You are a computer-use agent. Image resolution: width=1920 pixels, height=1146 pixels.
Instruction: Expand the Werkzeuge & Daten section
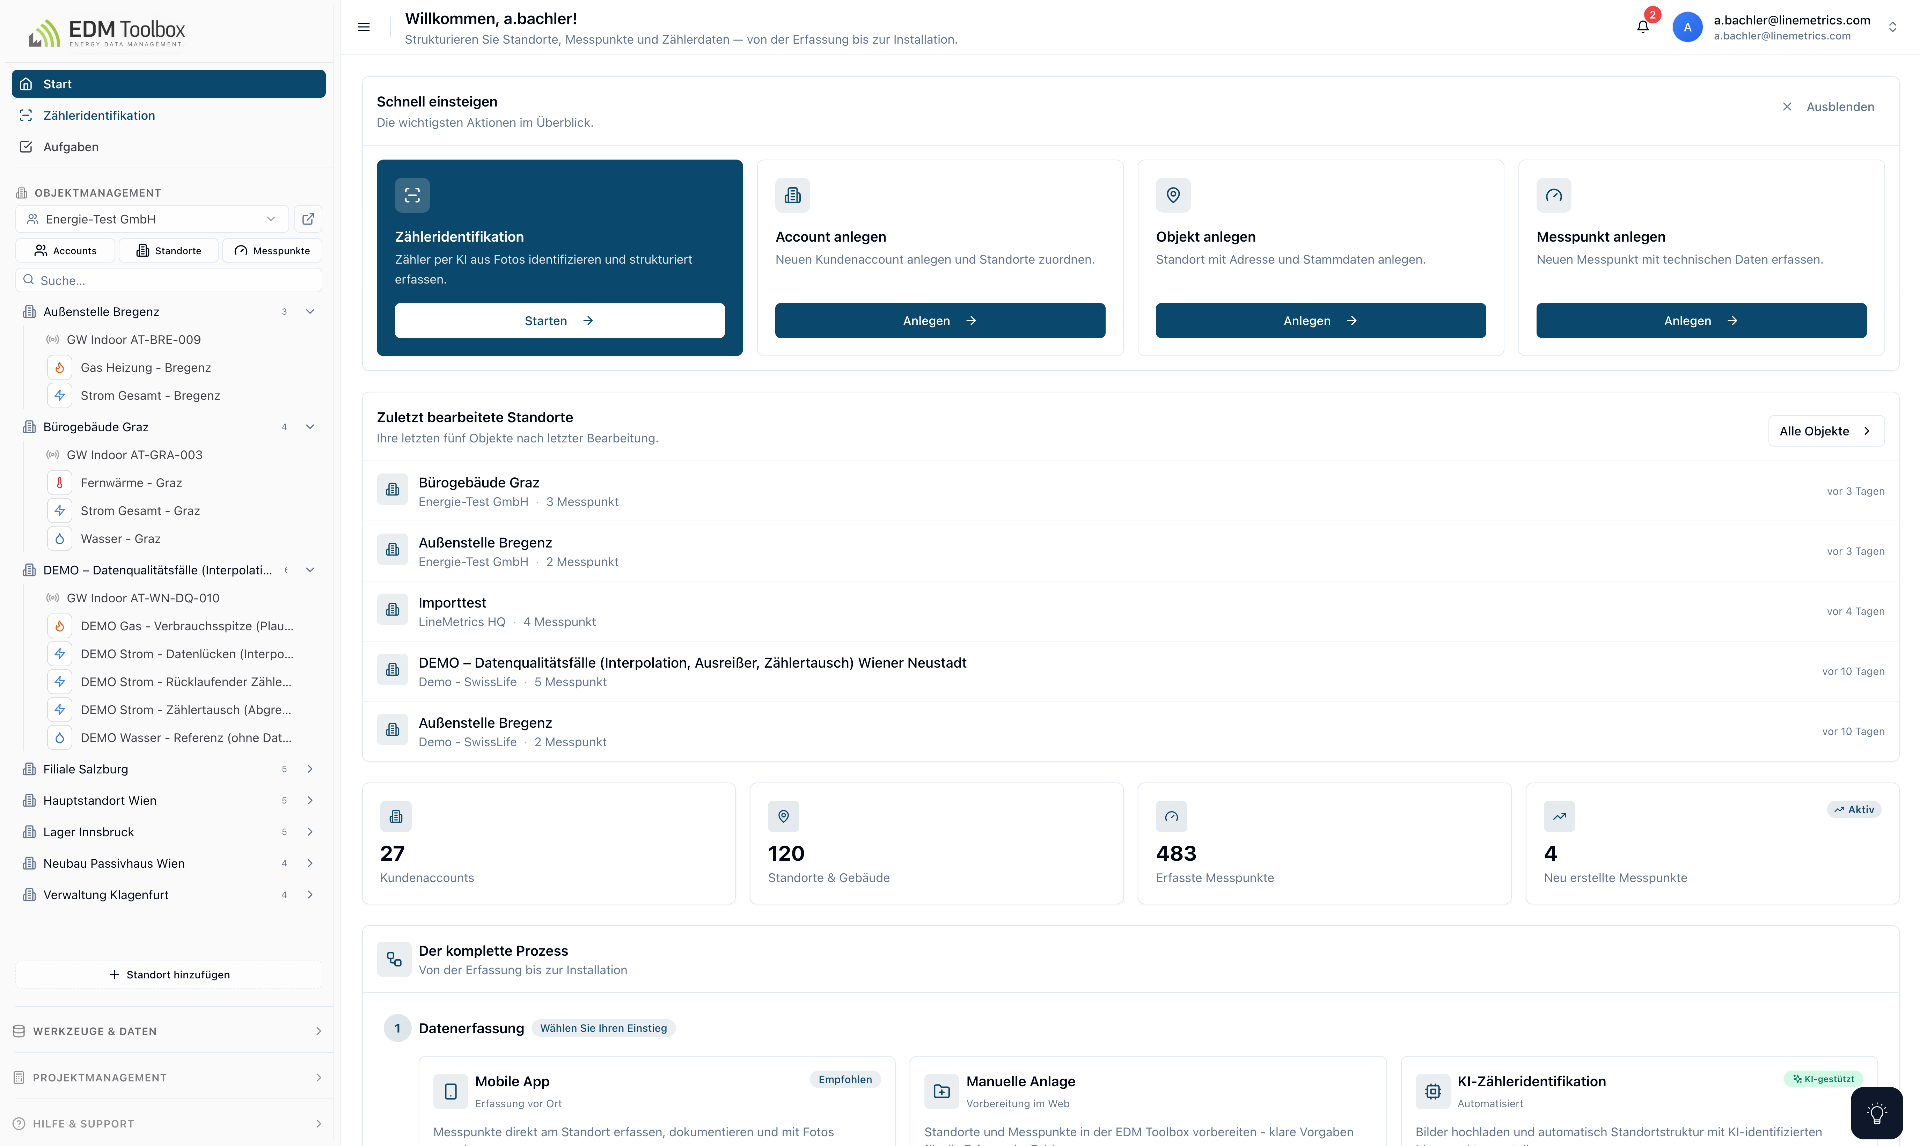[x=168, y=1031]
